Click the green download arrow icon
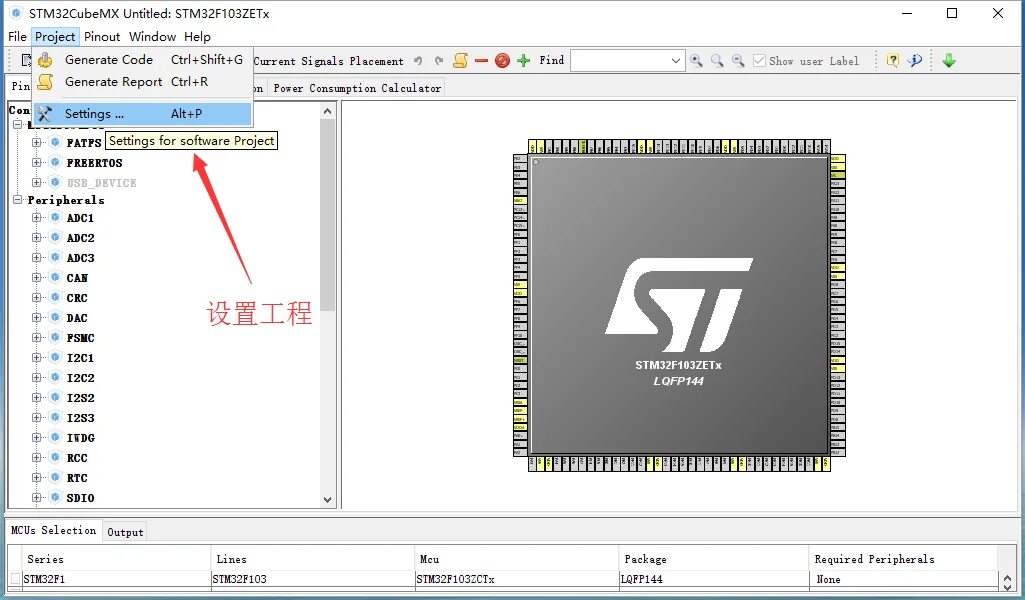Viewport: 1025px width, 600px height. [x=949, y=61]
